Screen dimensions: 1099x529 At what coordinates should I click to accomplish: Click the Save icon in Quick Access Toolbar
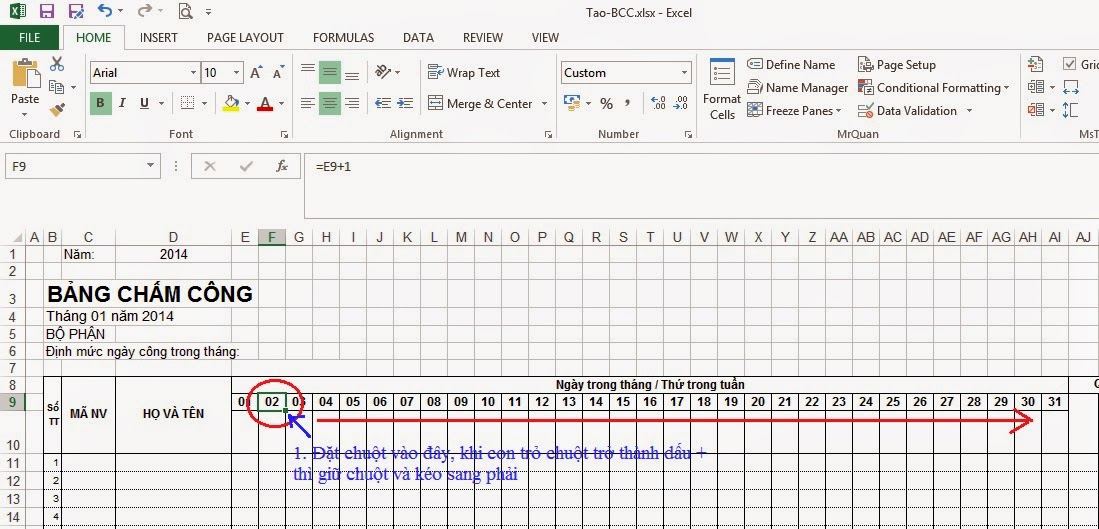[x=47, y=11]
